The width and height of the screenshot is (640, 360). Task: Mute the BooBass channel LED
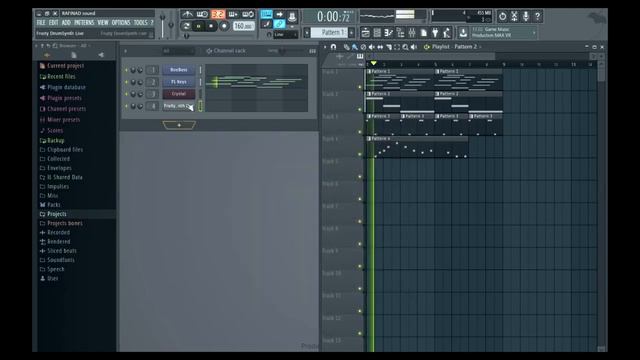click(x=126, y=70)
